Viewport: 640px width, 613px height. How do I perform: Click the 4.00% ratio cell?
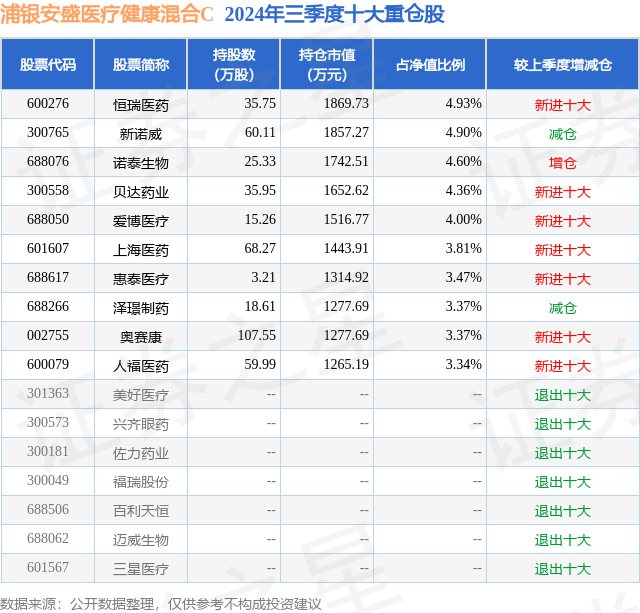(463, 220)
